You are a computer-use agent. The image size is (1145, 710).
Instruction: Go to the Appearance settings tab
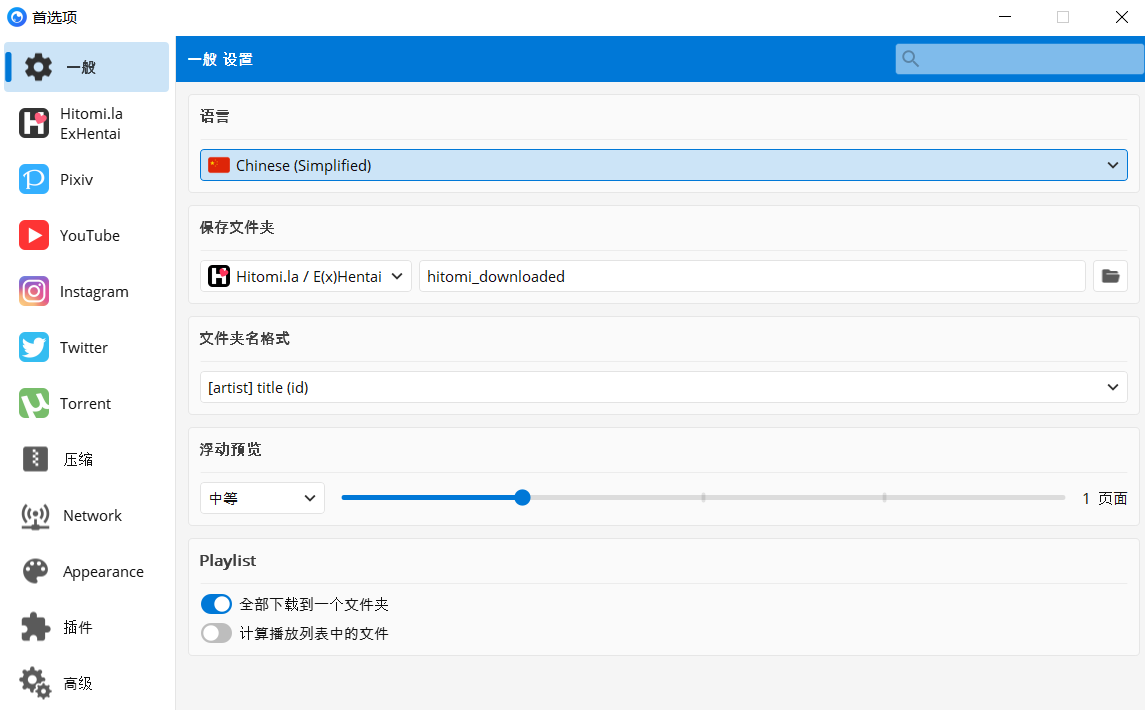click(x=86, y=571)
